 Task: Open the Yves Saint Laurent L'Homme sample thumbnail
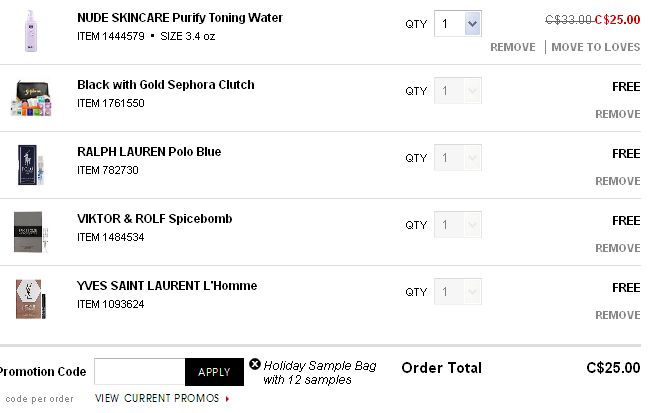31,299
